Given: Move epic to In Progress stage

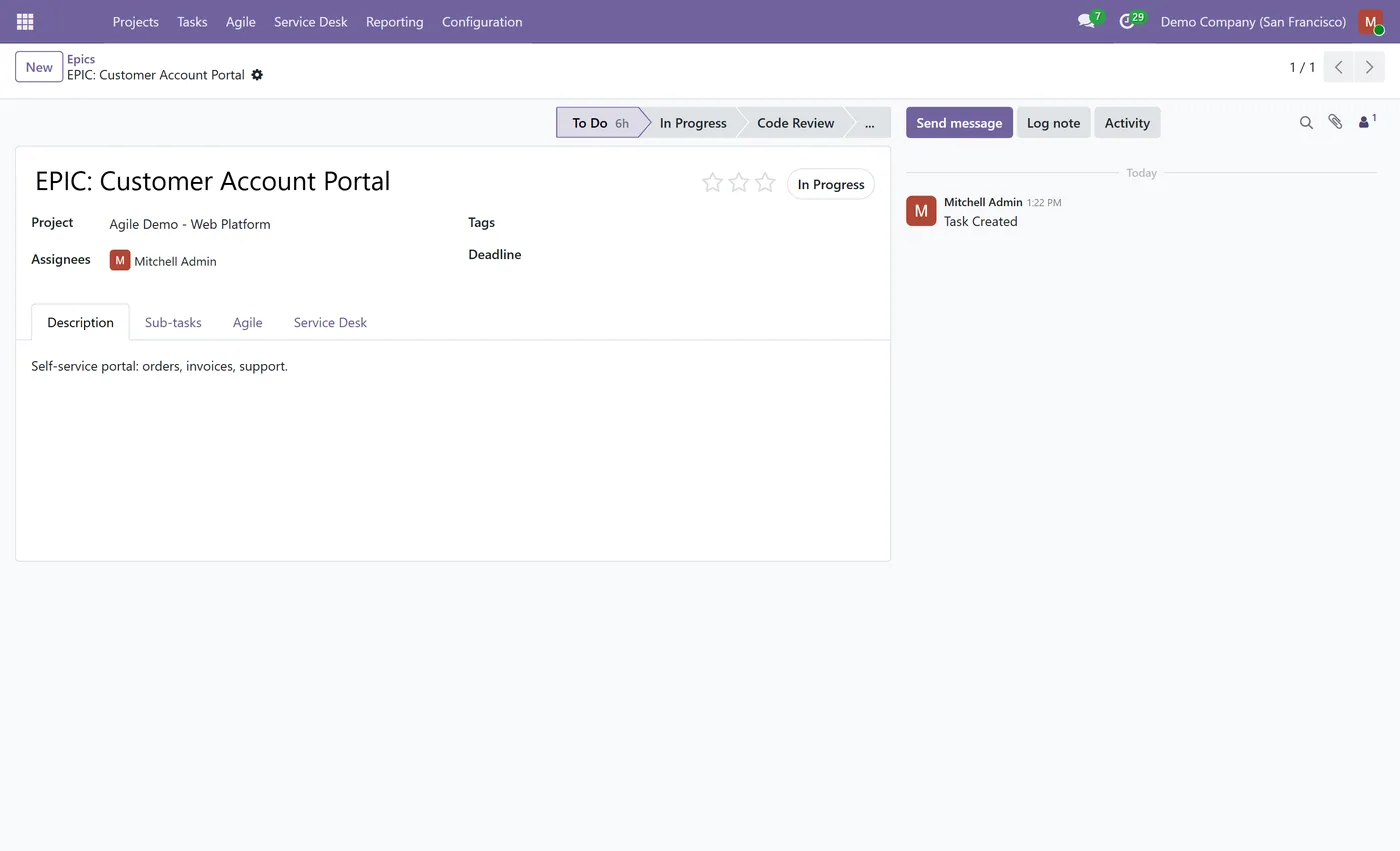Looking at the screenshot, I should pos(693,123).
